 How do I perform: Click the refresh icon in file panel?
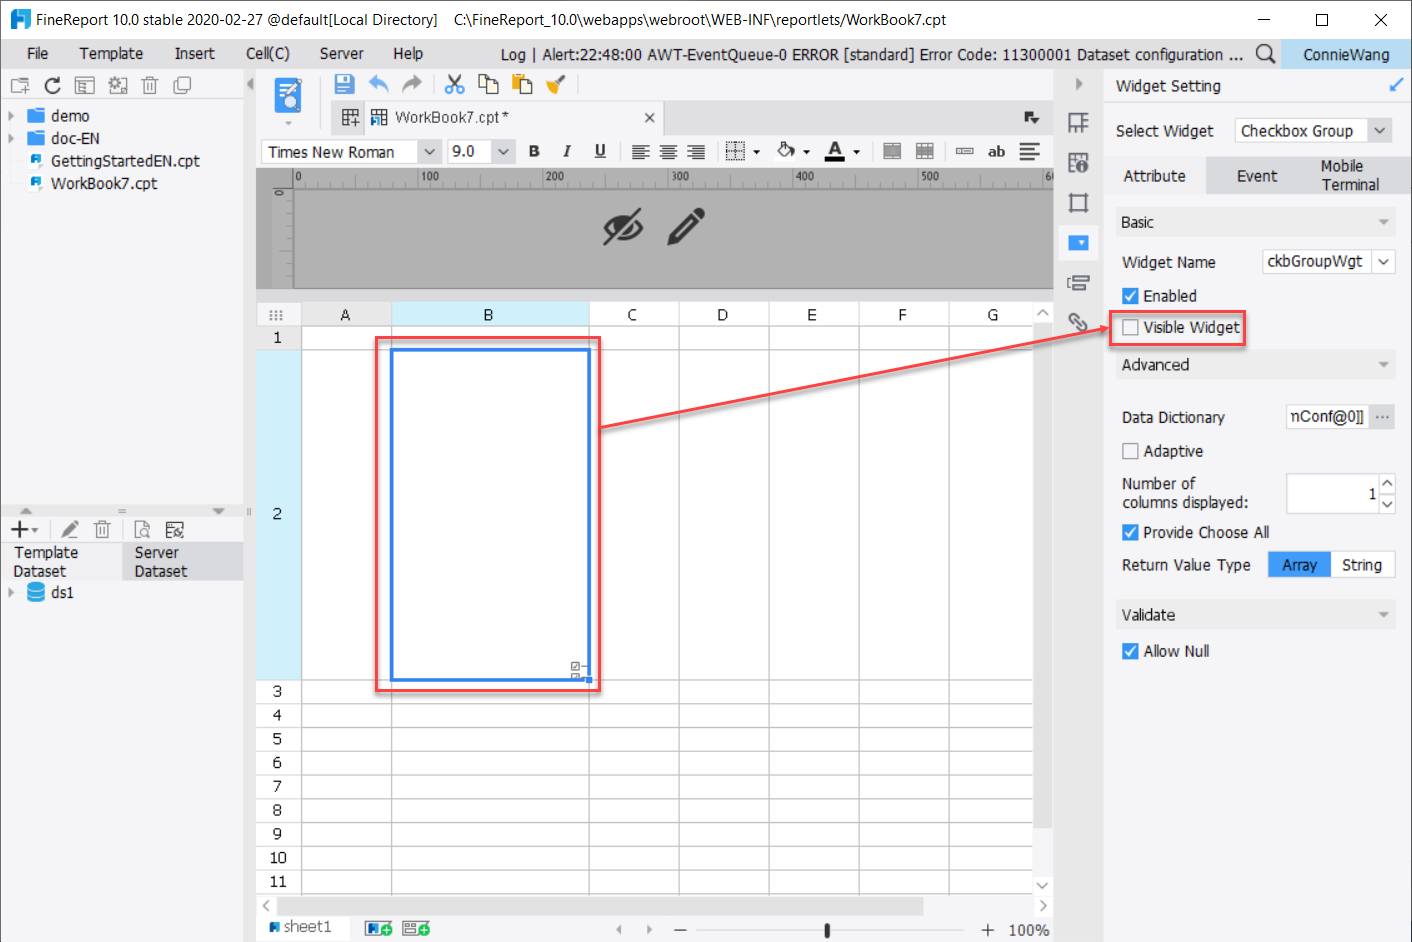click(53, 86)
